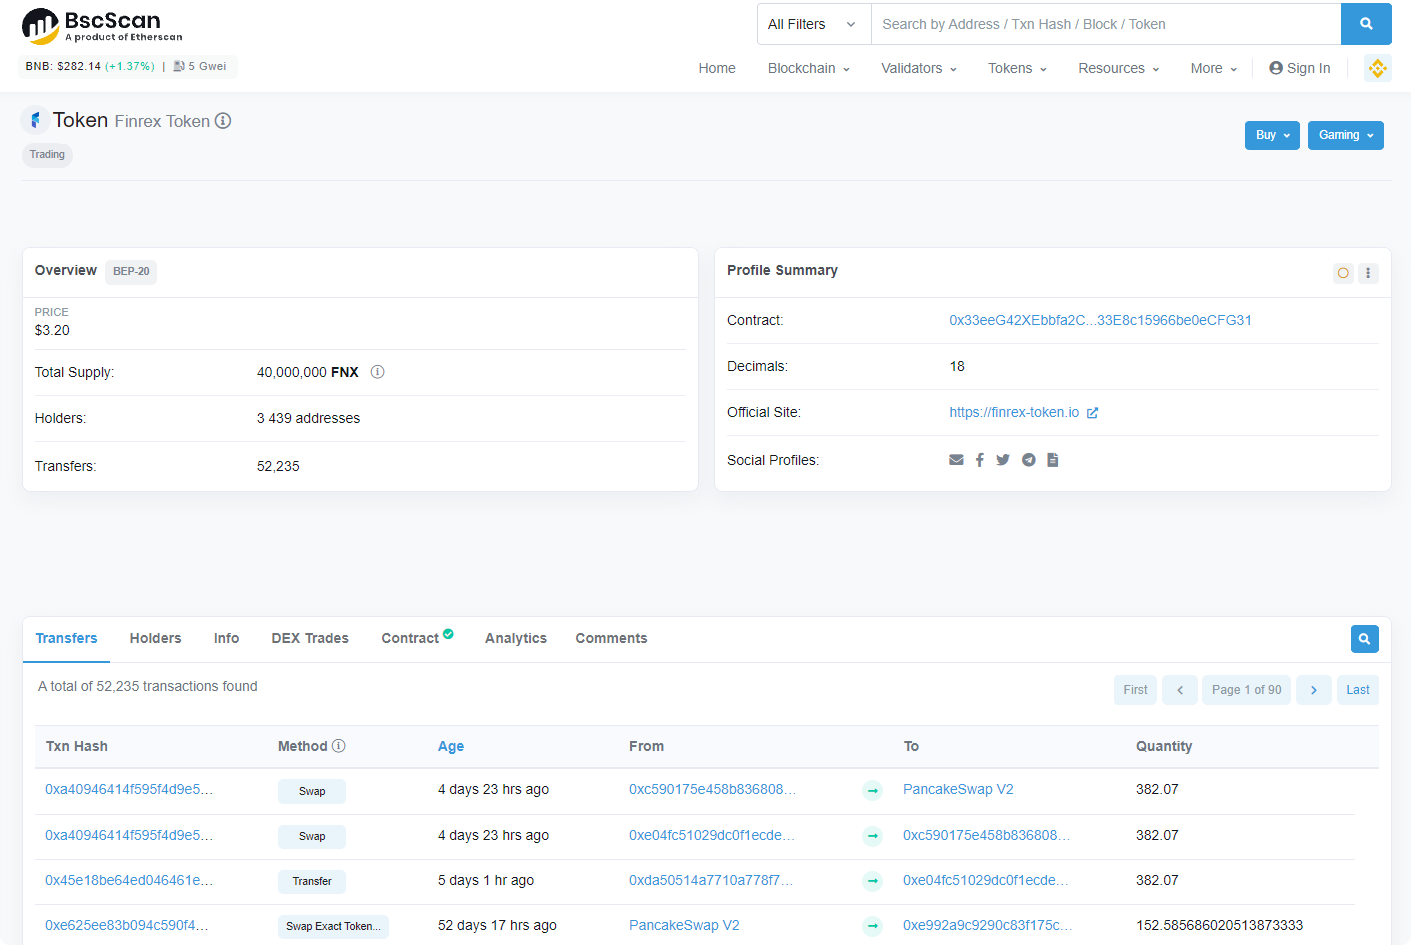This screenshot has height=945, width=1411.
Task: Click the 52,235 transfers value in Overview
Action: point(278,467)
